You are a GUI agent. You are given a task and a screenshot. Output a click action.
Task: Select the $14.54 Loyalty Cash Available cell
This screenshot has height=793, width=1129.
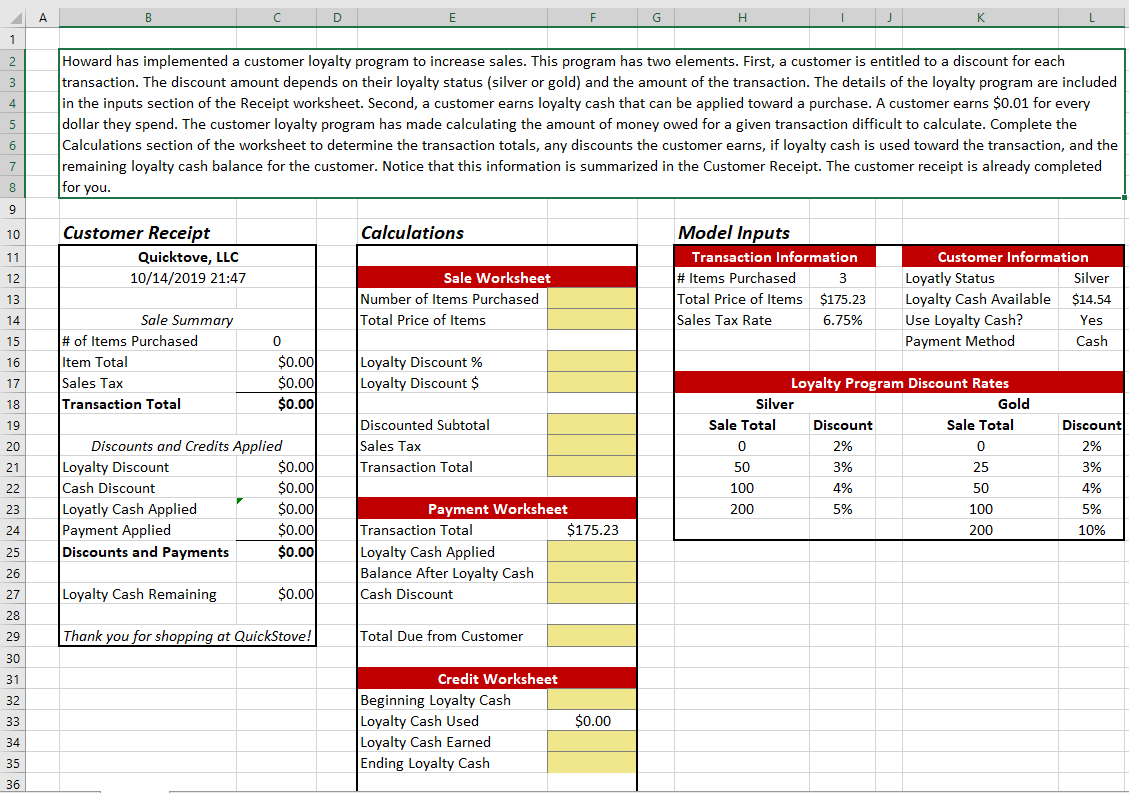pyautogui.click(x=1091, y=299)
